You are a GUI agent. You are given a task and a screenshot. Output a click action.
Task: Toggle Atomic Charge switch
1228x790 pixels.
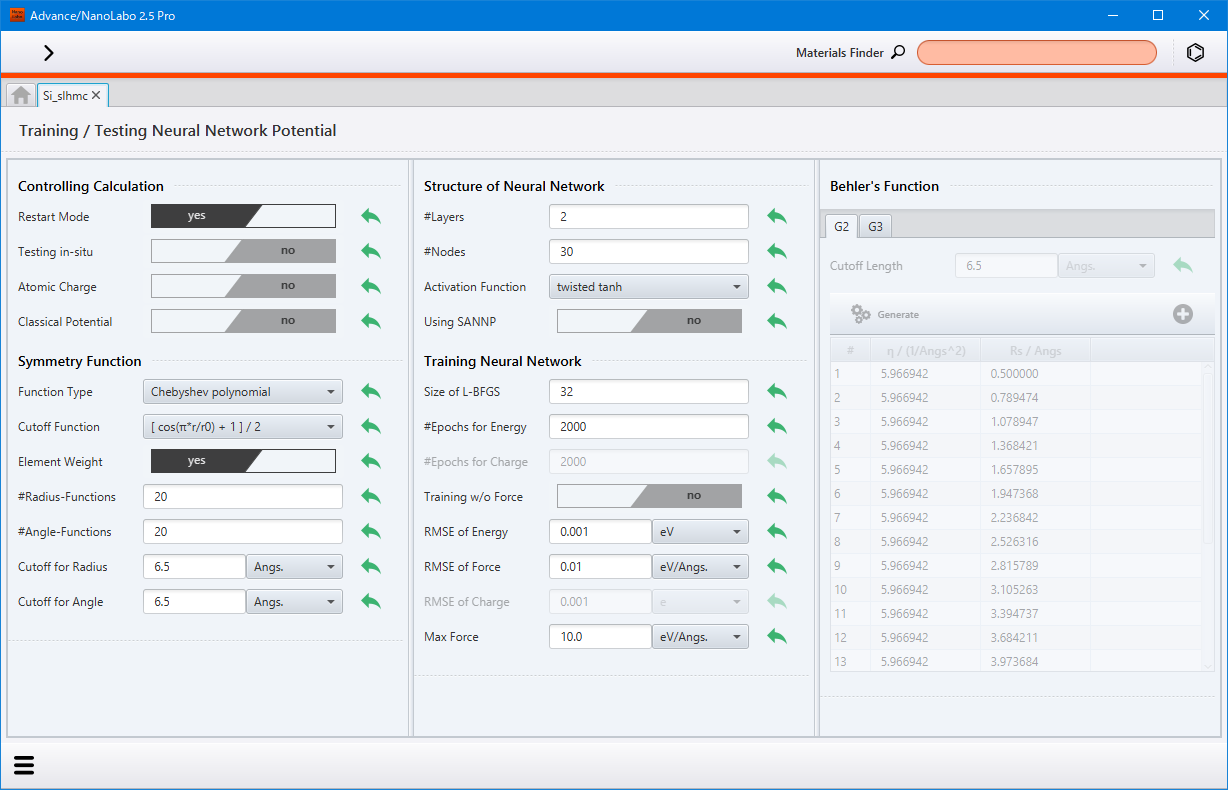(243, 286)
